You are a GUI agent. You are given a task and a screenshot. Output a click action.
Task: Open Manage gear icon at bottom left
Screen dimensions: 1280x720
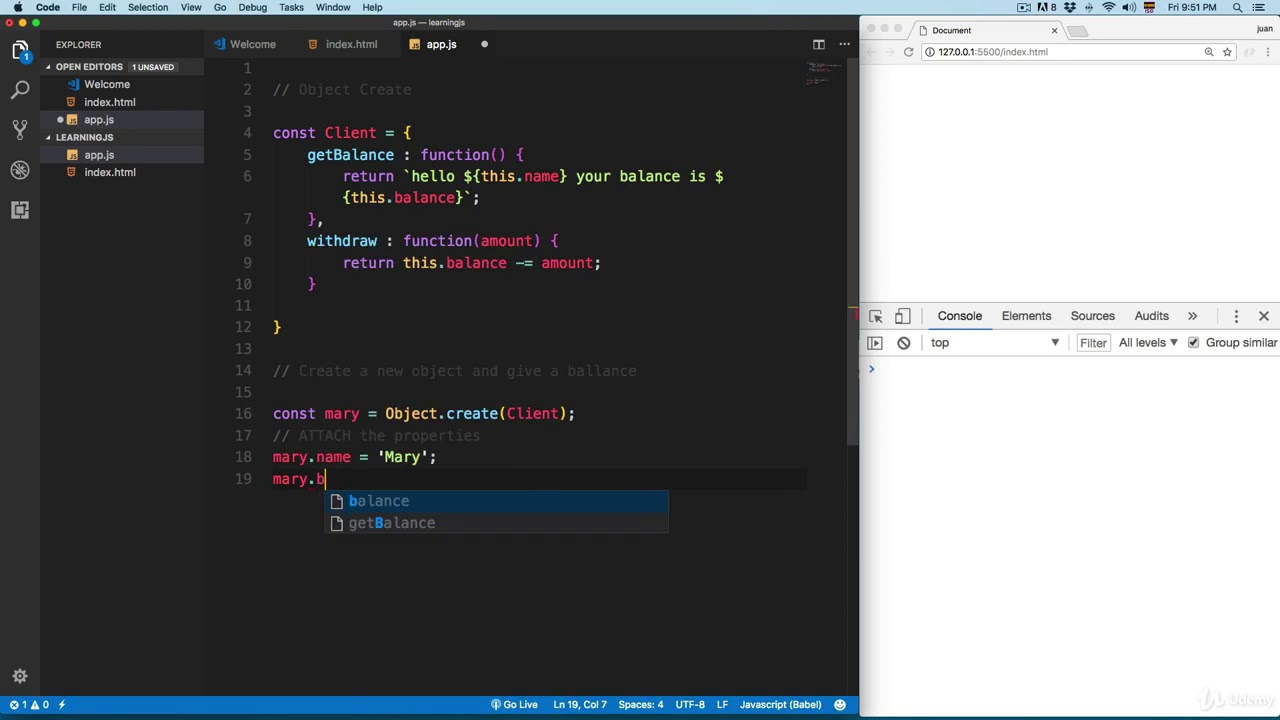pos(20,676)
